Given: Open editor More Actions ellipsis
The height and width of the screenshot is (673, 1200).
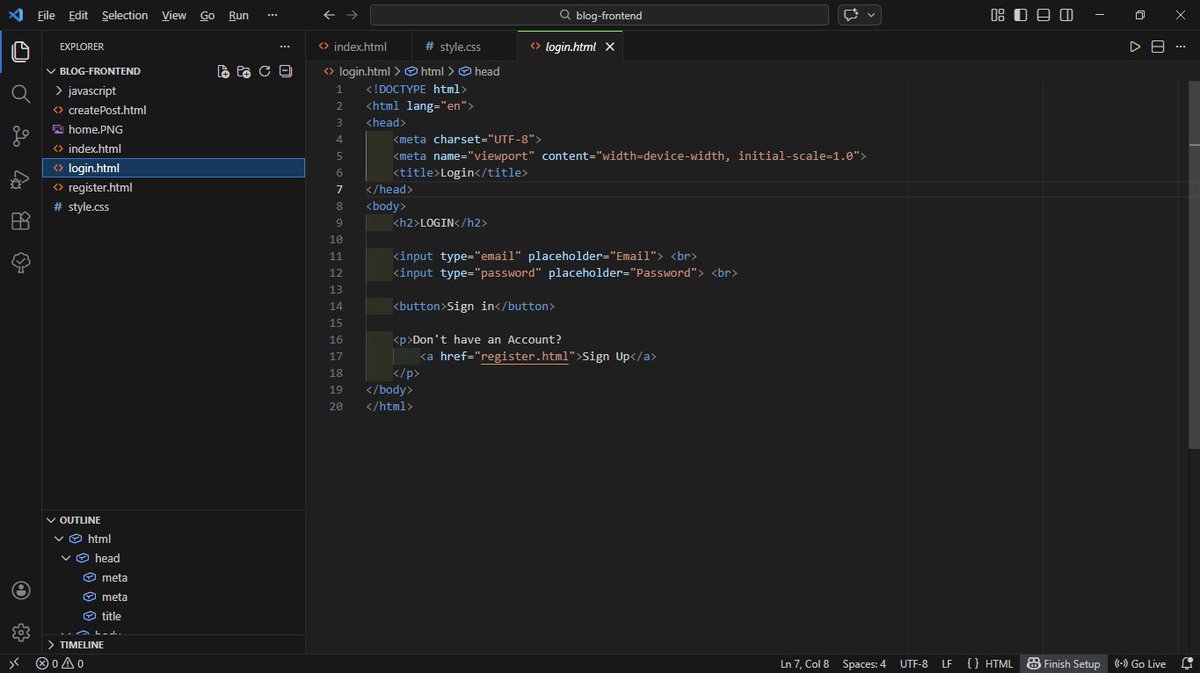Looking at the screenshot, I should tap(1181, 47).
